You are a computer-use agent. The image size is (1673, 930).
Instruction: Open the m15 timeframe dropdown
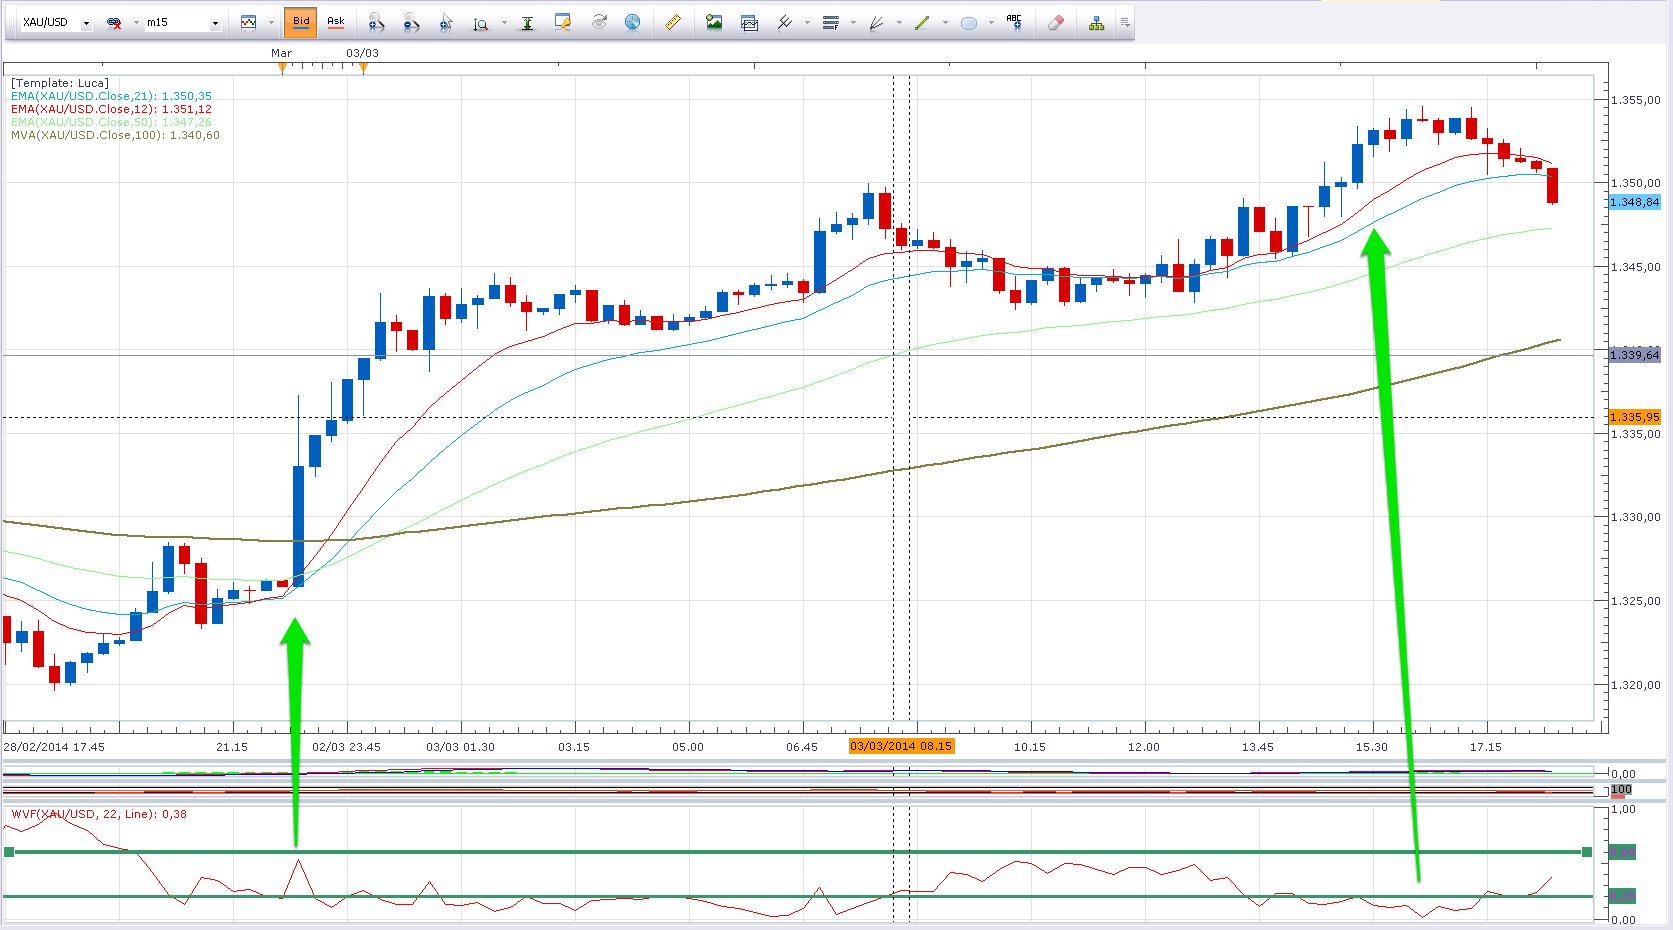(215, 23)
